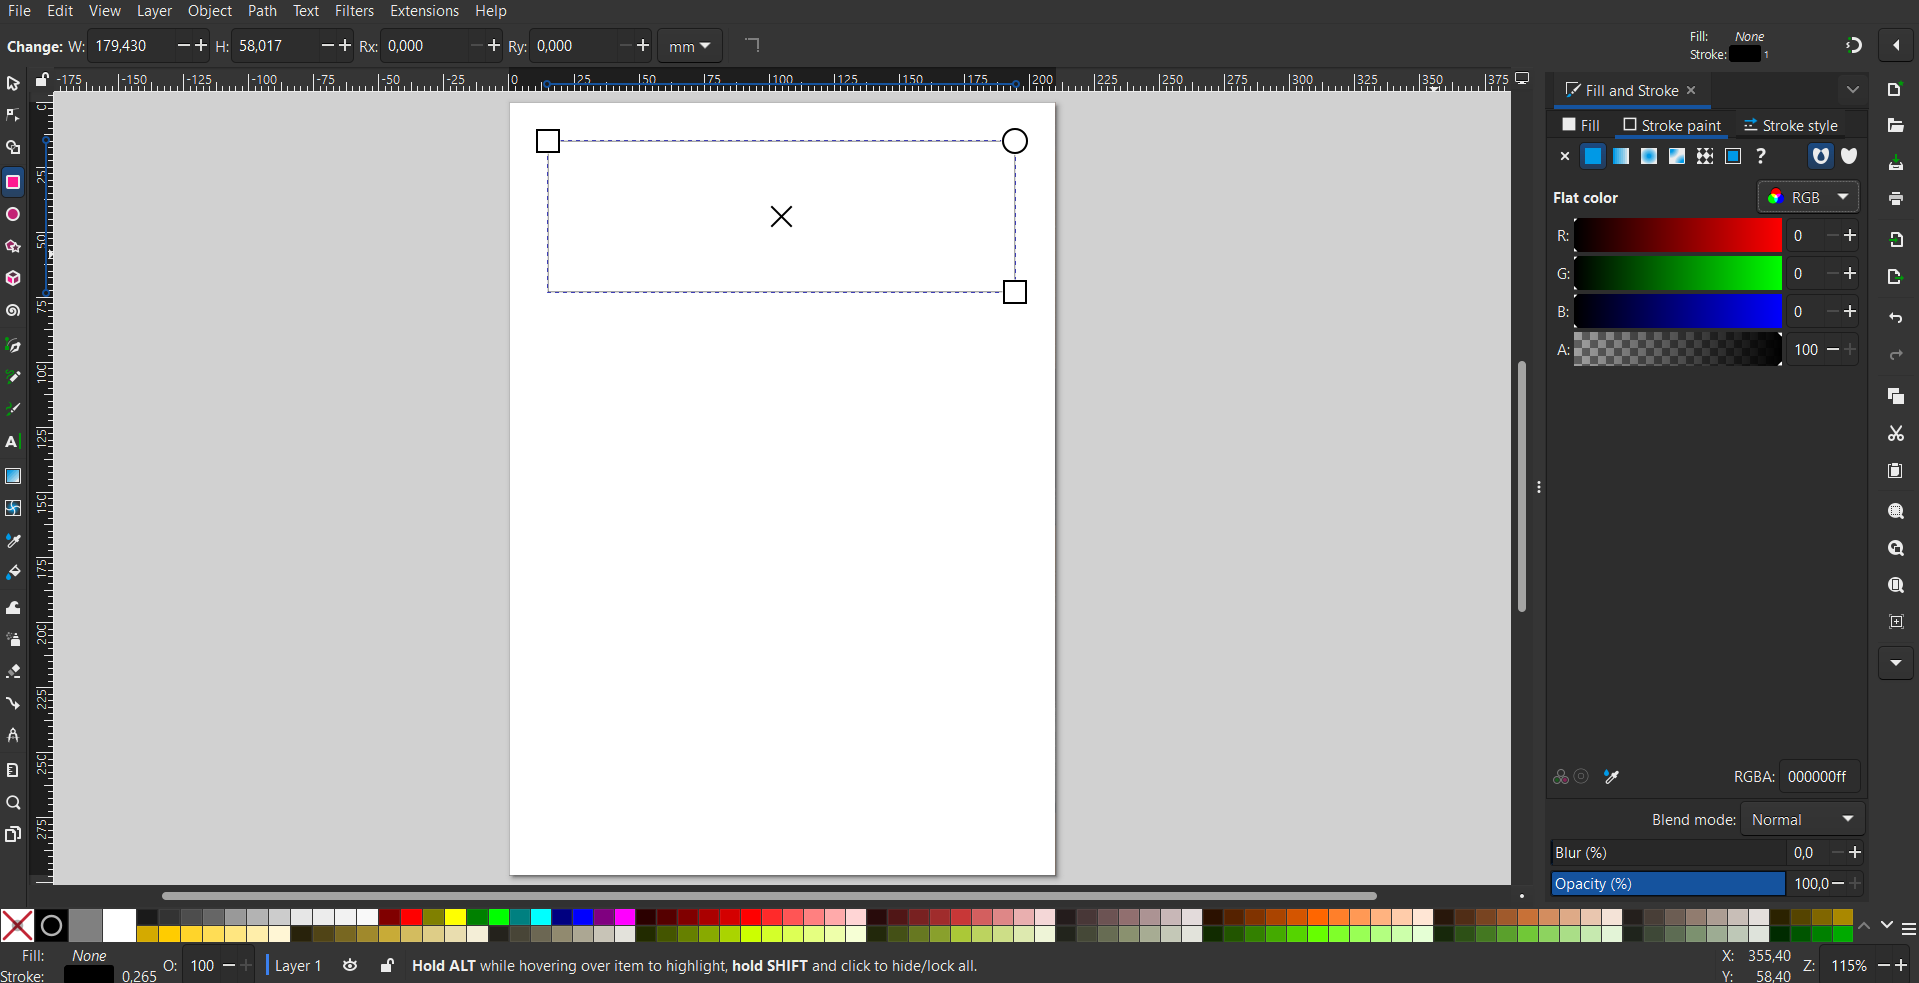1919x983 pixels.
Task: Open the Extensions menu
Action: pyautogui.click(x=424, y=11)
